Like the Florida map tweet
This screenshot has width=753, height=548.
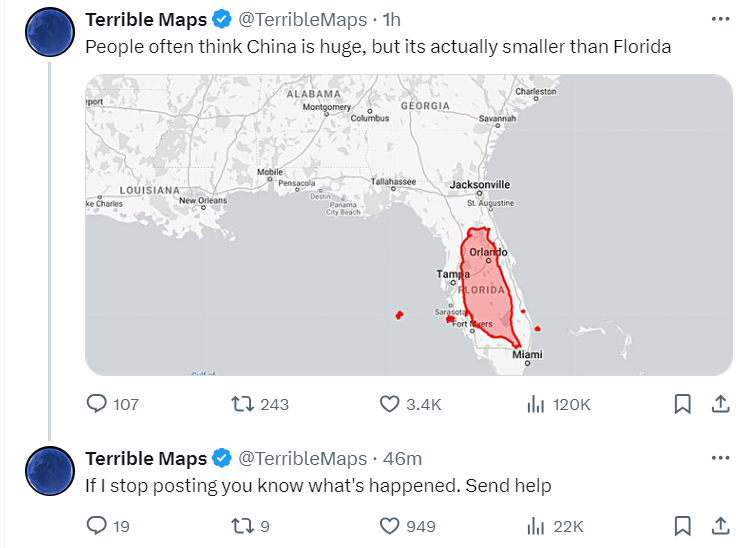(x=390, y=404)
